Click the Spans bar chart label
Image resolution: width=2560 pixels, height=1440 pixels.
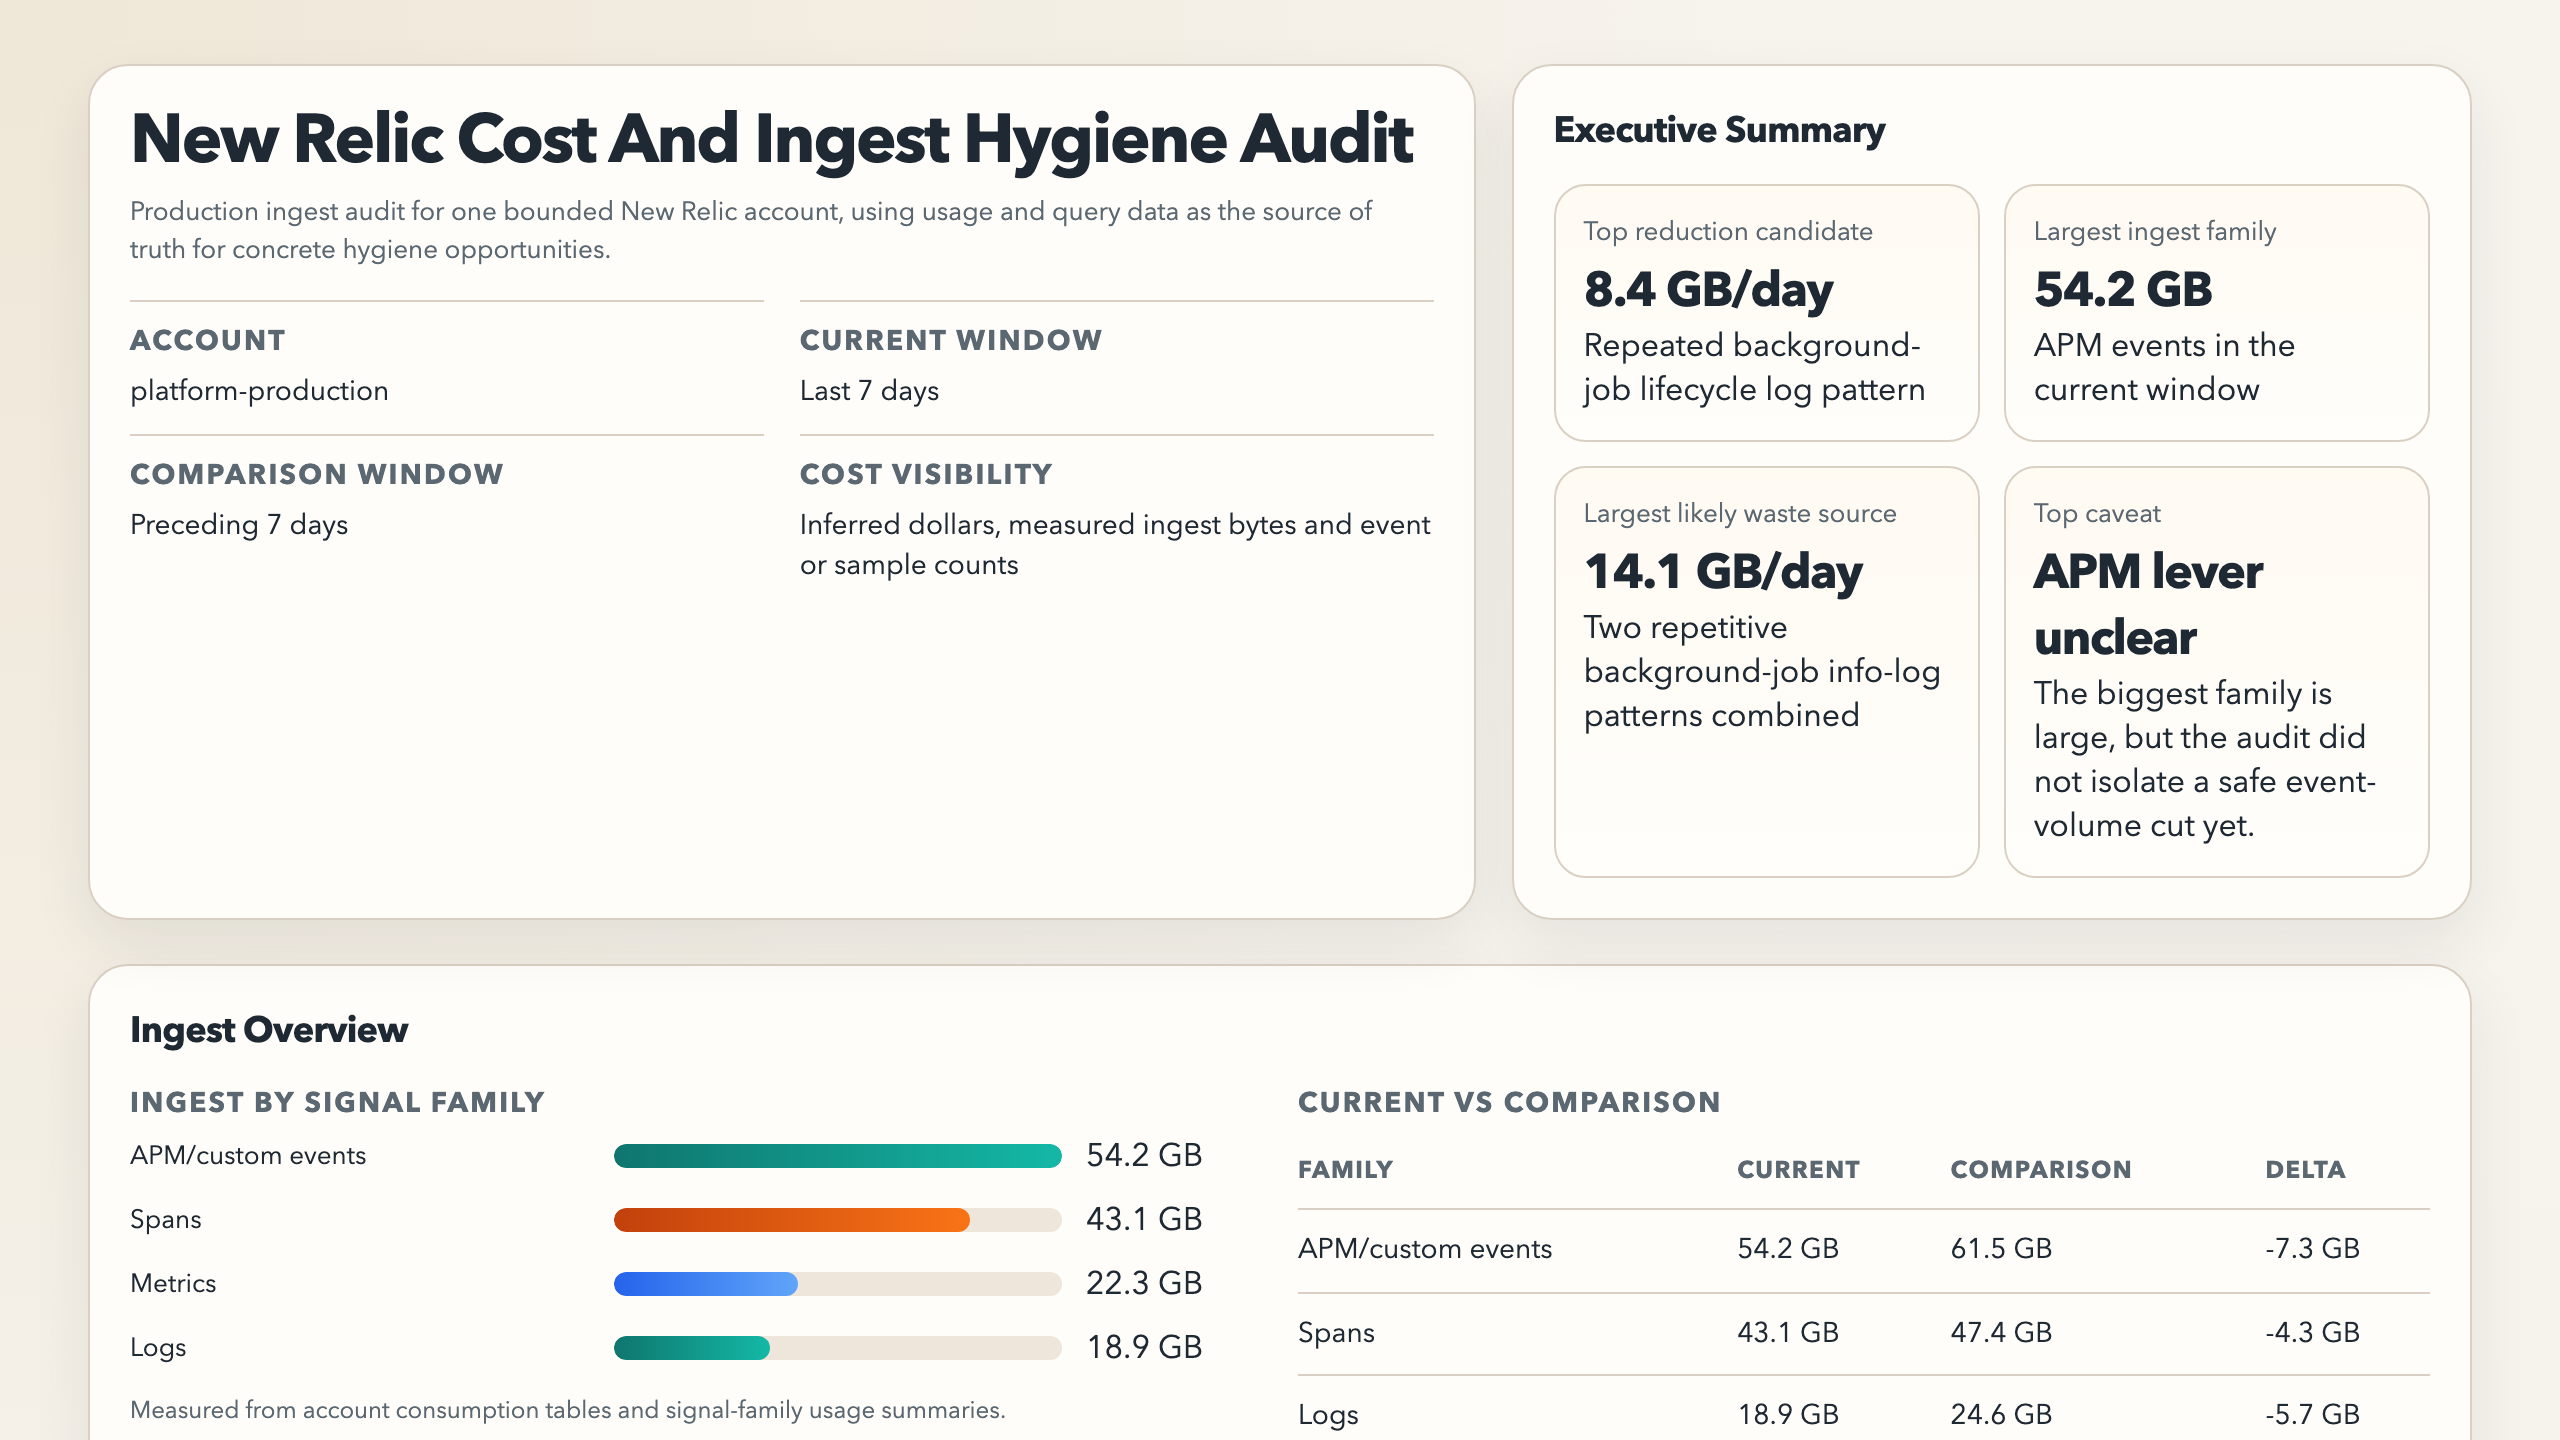click(x=166, y=1220)
